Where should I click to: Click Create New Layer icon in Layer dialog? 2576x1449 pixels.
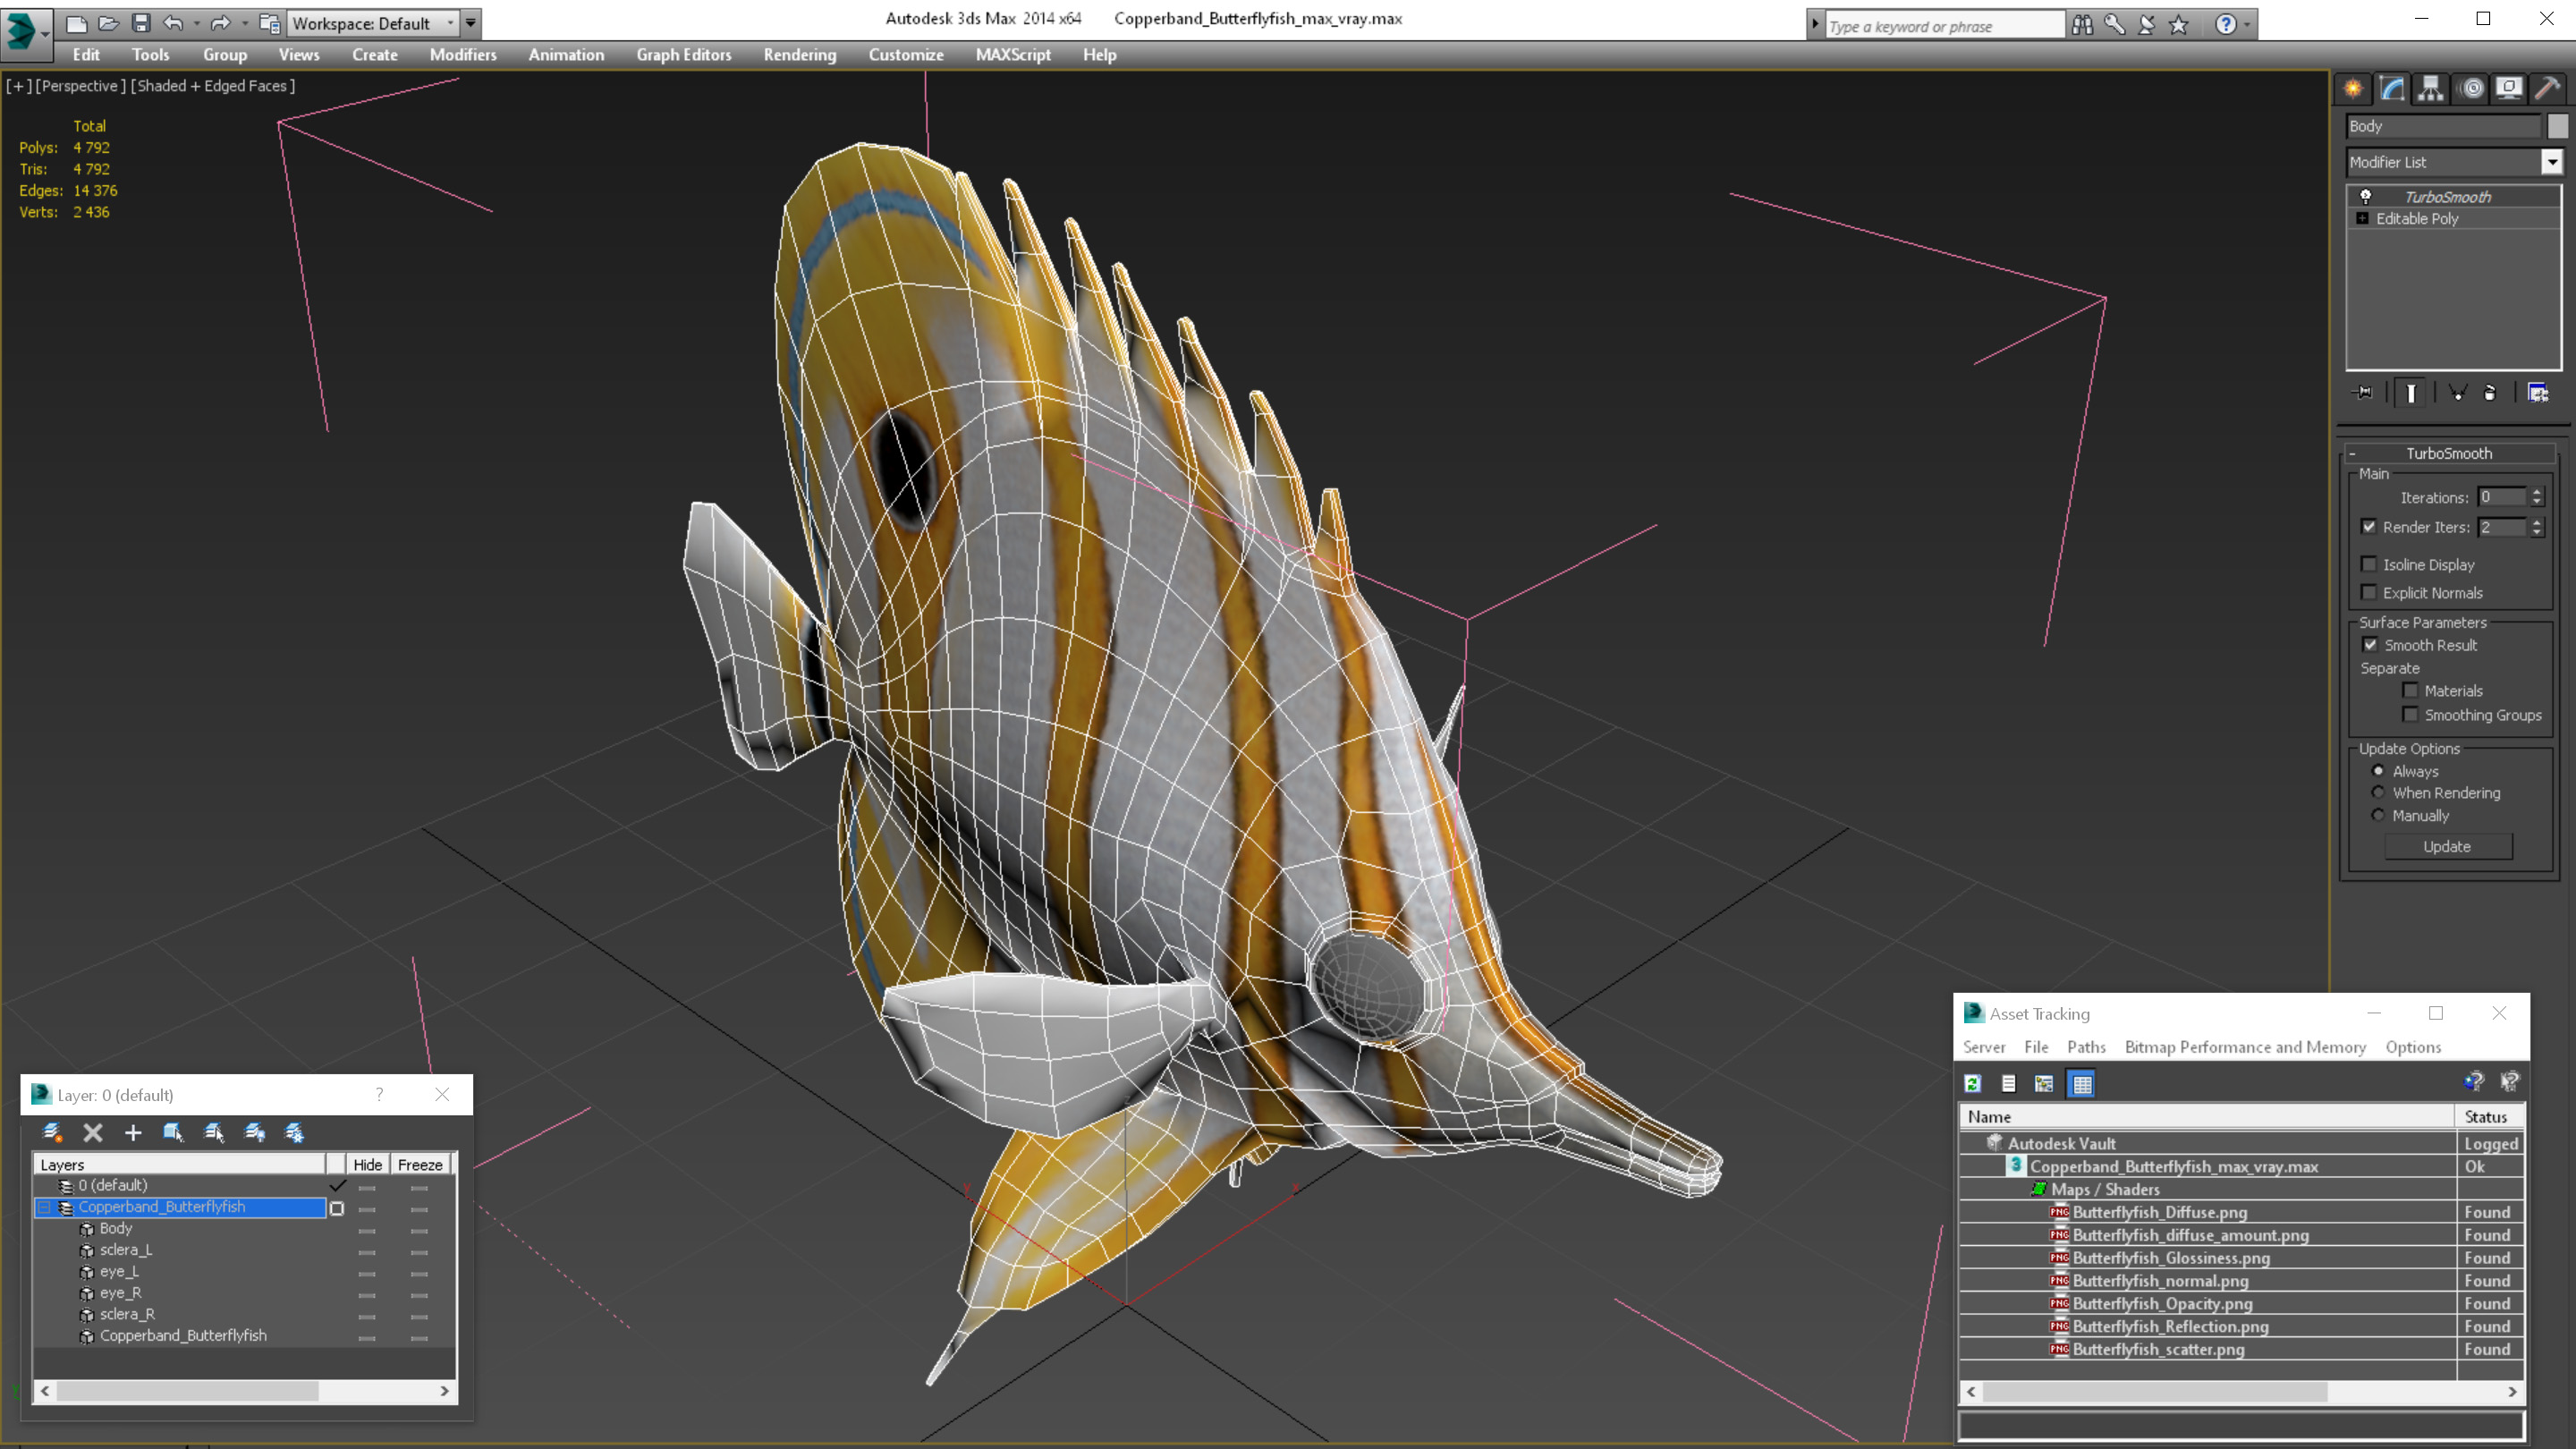point(52,1133)
